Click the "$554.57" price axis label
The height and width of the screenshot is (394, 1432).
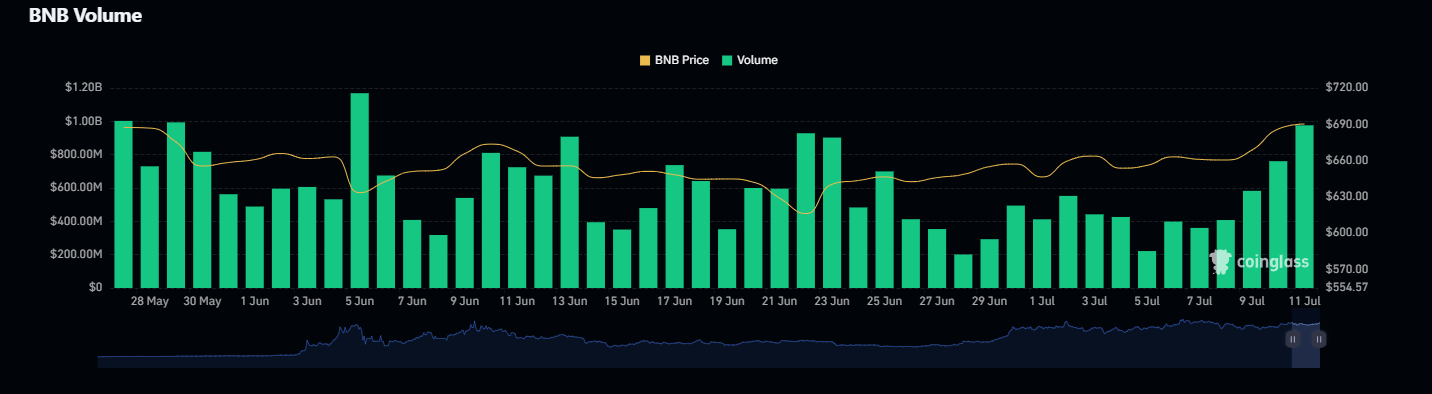(x=1346, y=287)
